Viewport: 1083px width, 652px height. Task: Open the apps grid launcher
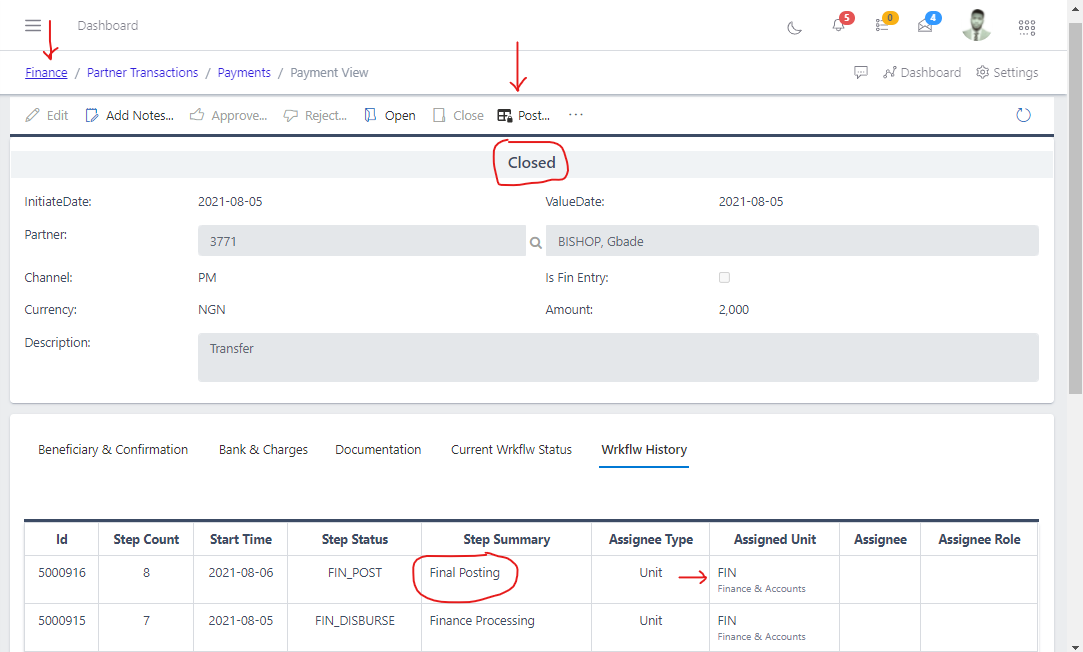1026,27
